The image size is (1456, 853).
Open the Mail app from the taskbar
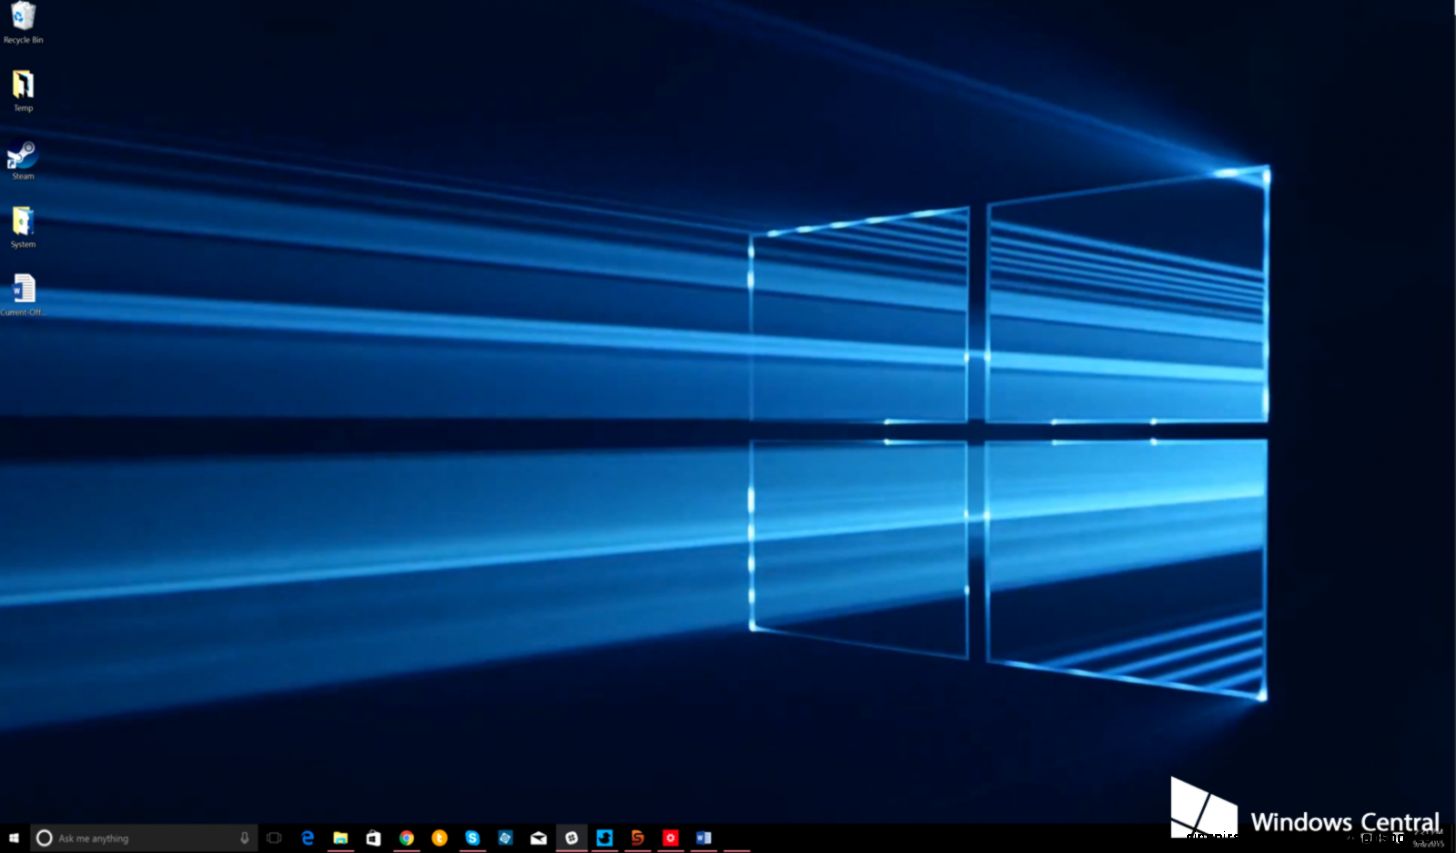coord(539,837)
